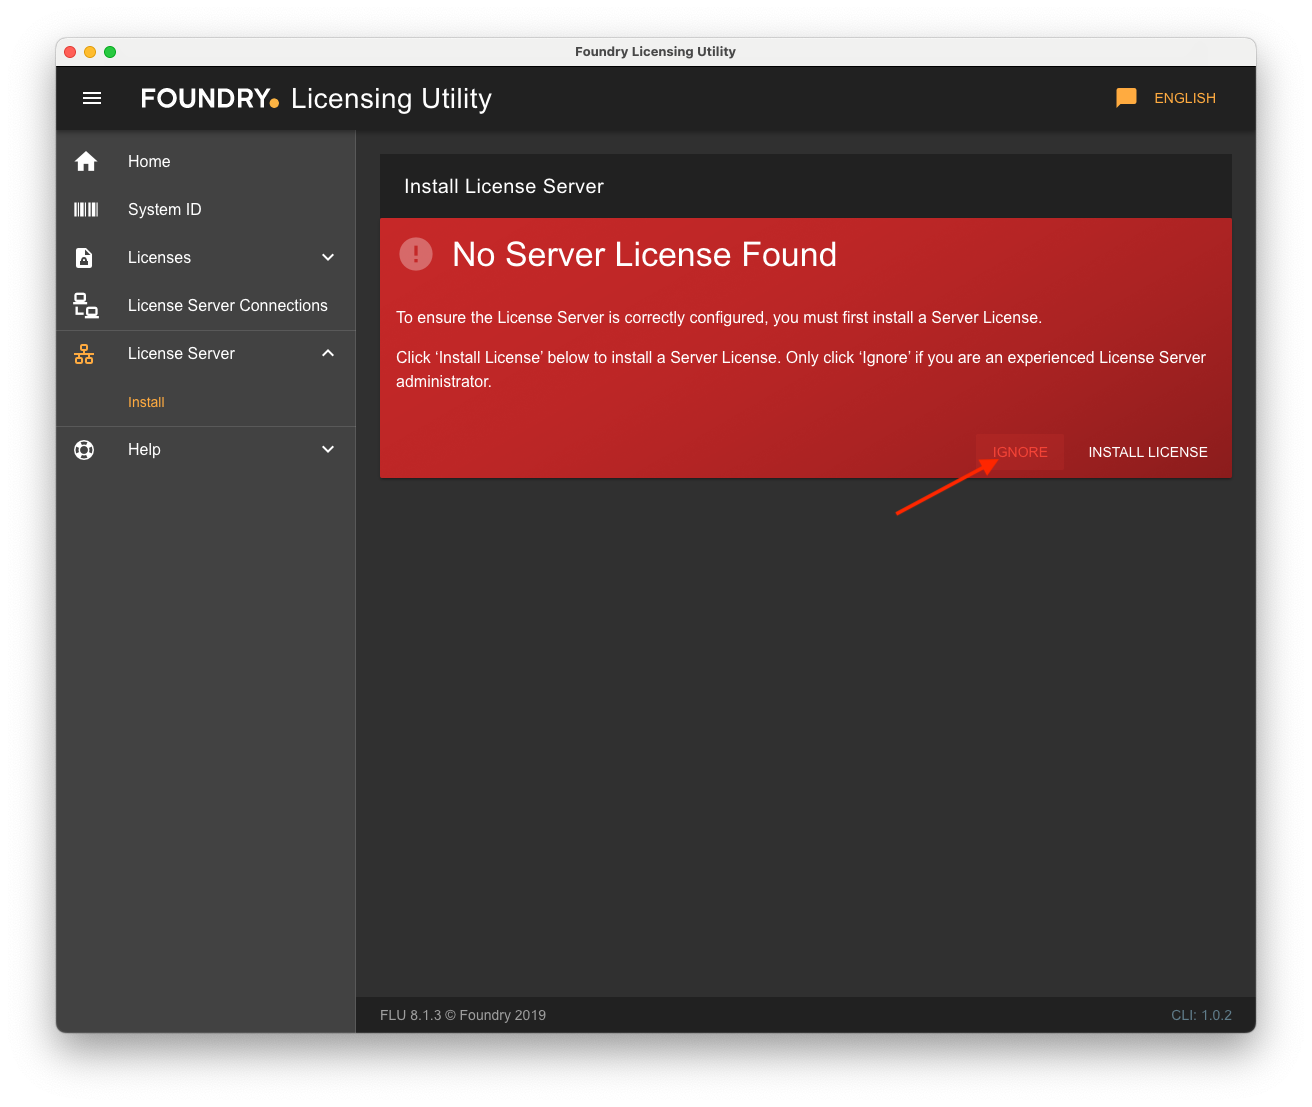Image resolution: width=1312 pixels, height=1107 pixels.
Task: Select Install under License Server
Action: click(146, 402)
